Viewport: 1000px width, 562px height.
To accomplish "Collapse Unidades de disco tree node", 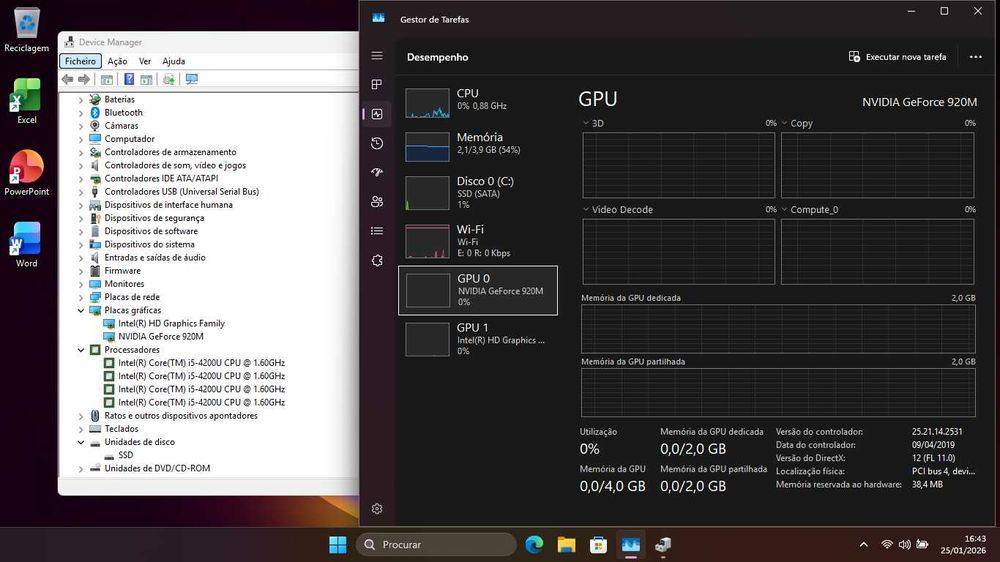I will click(81, 442).
